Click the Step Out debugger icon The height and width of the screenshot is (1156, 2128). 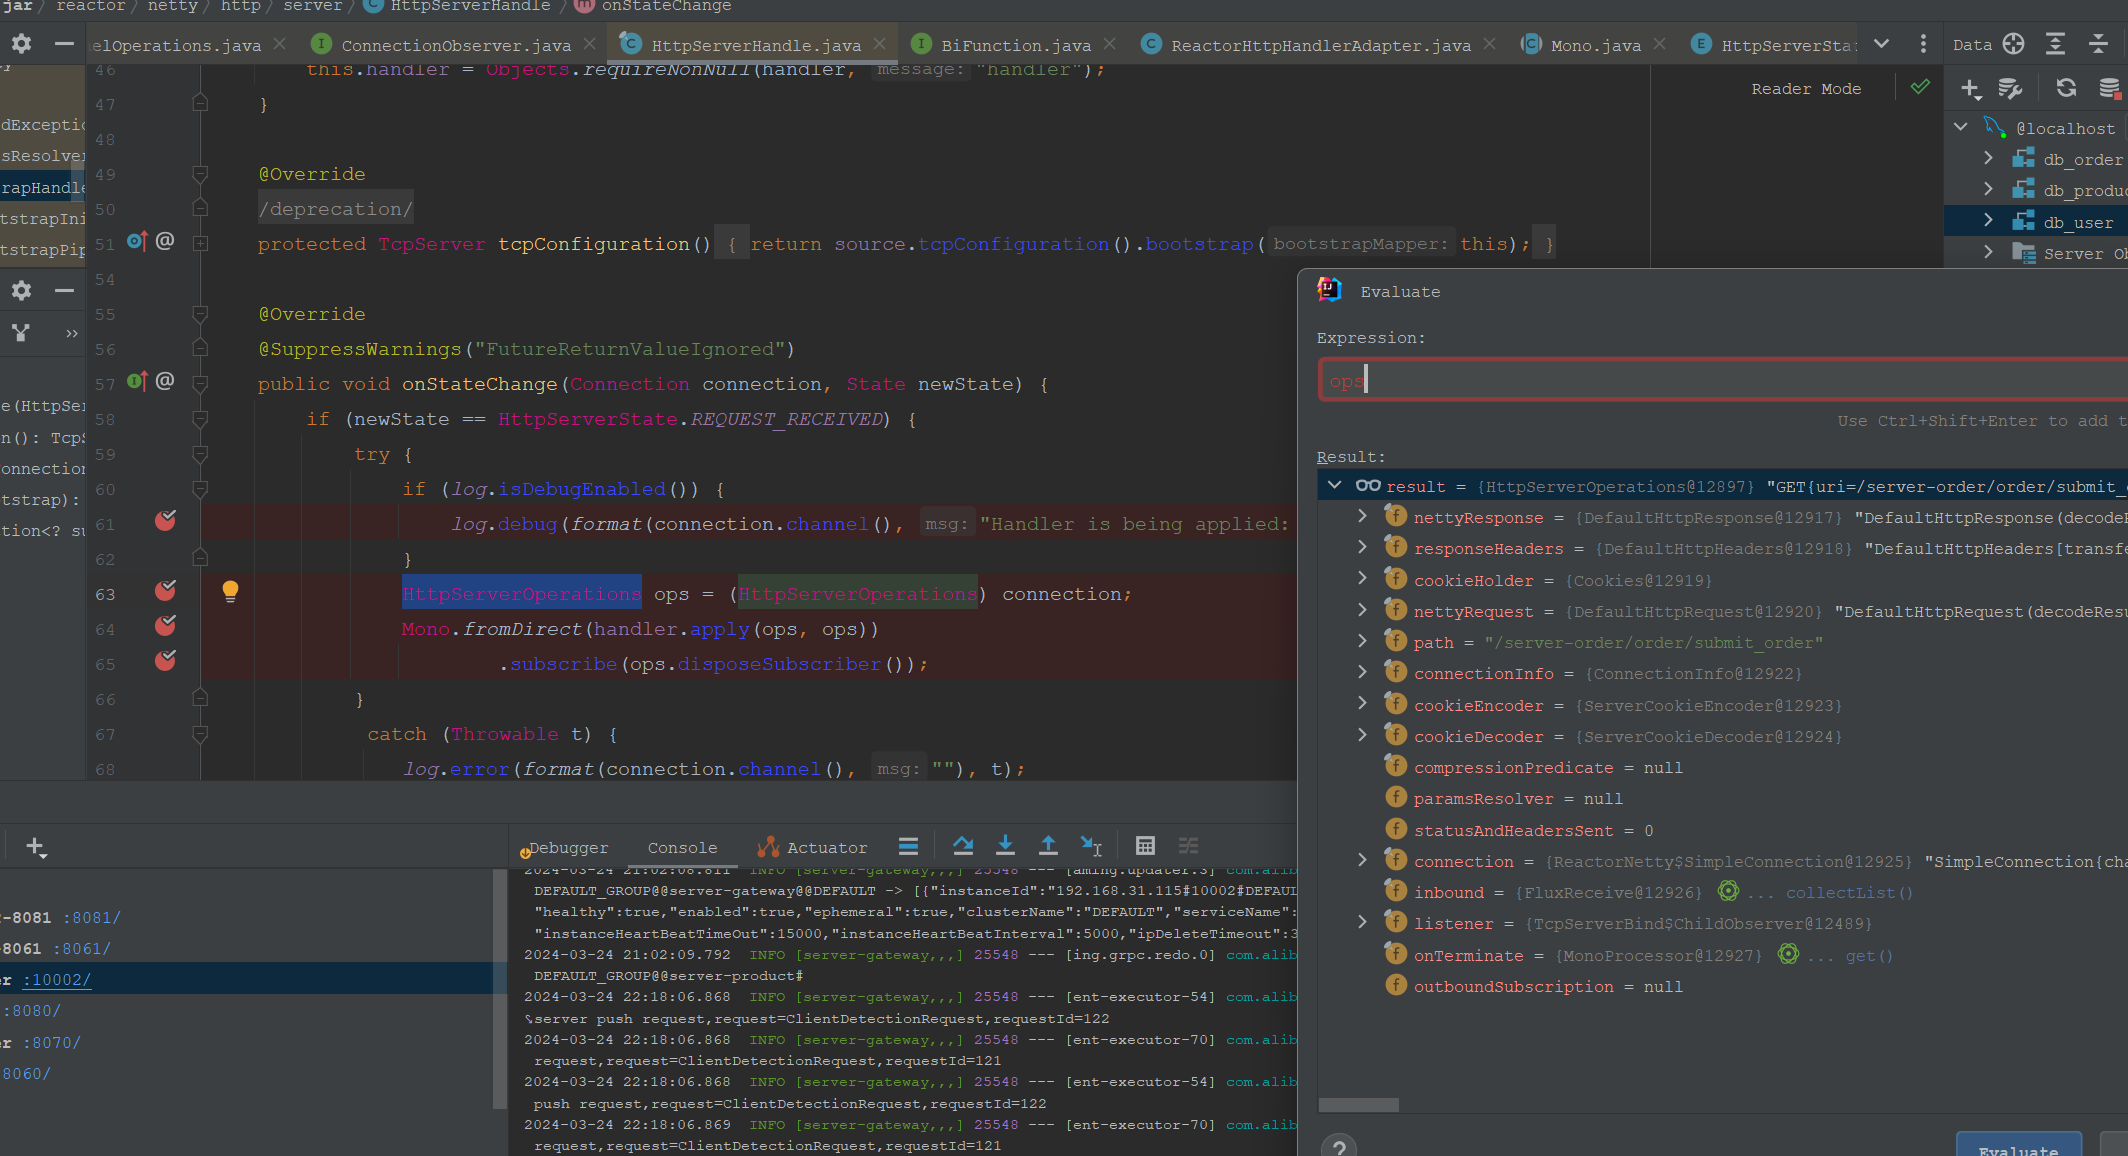point(1048,846)
